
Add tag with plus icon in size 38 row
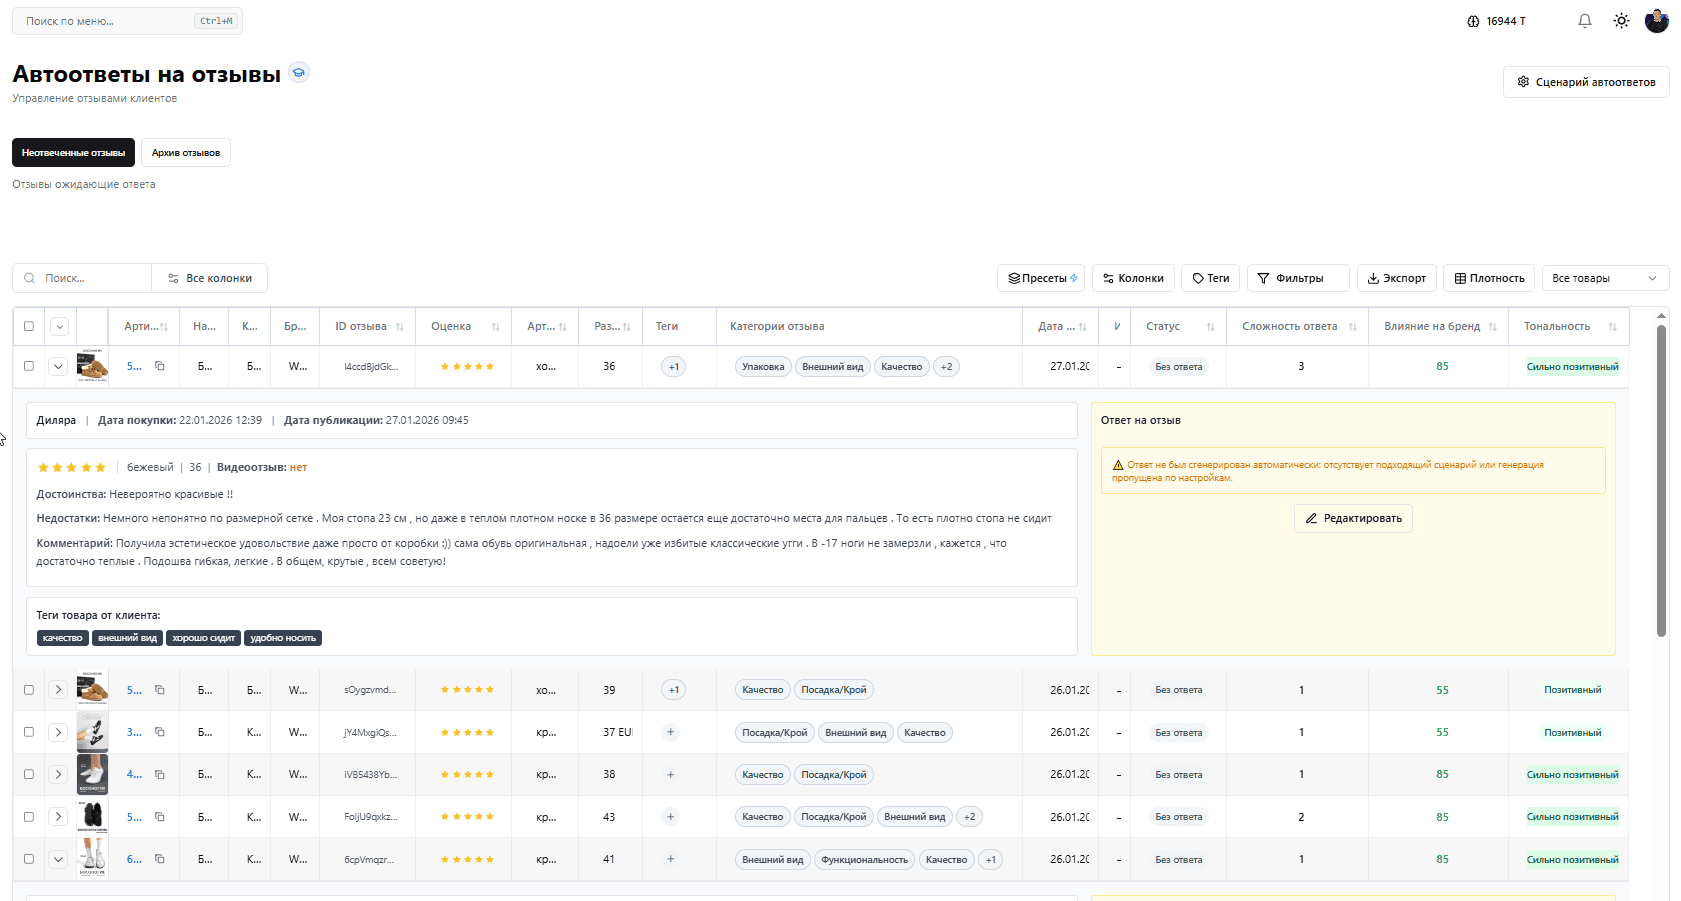click(x=670, y=775)
